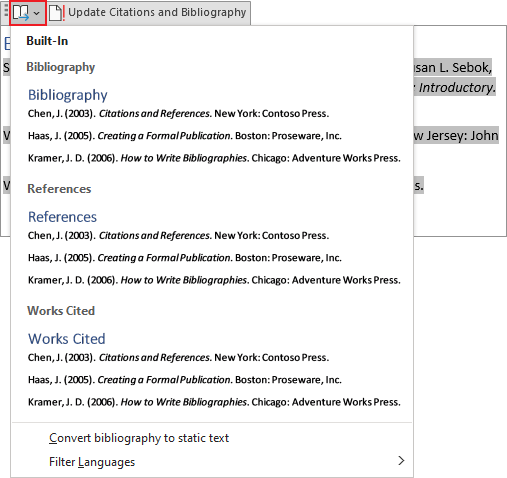
Task: Click Chen entry in References preview
Action: [x=178, y=236]
